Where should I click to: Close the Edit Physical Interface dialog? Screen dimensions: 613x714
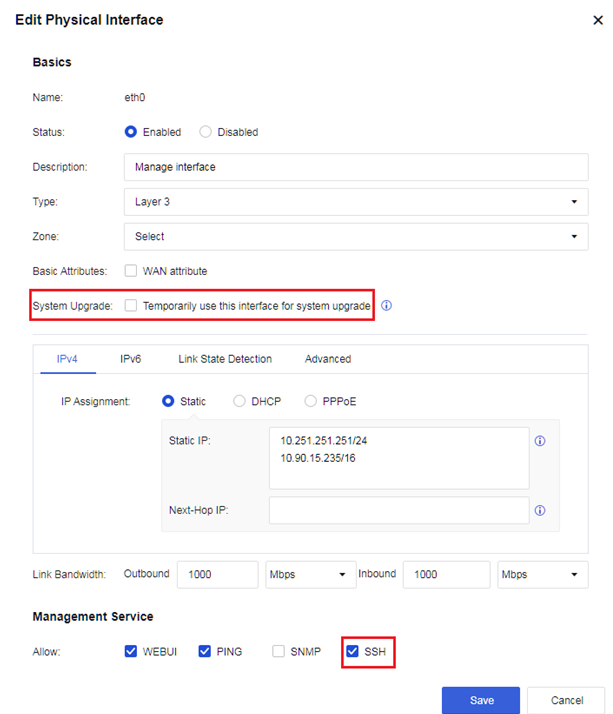[x=598, y=19]
